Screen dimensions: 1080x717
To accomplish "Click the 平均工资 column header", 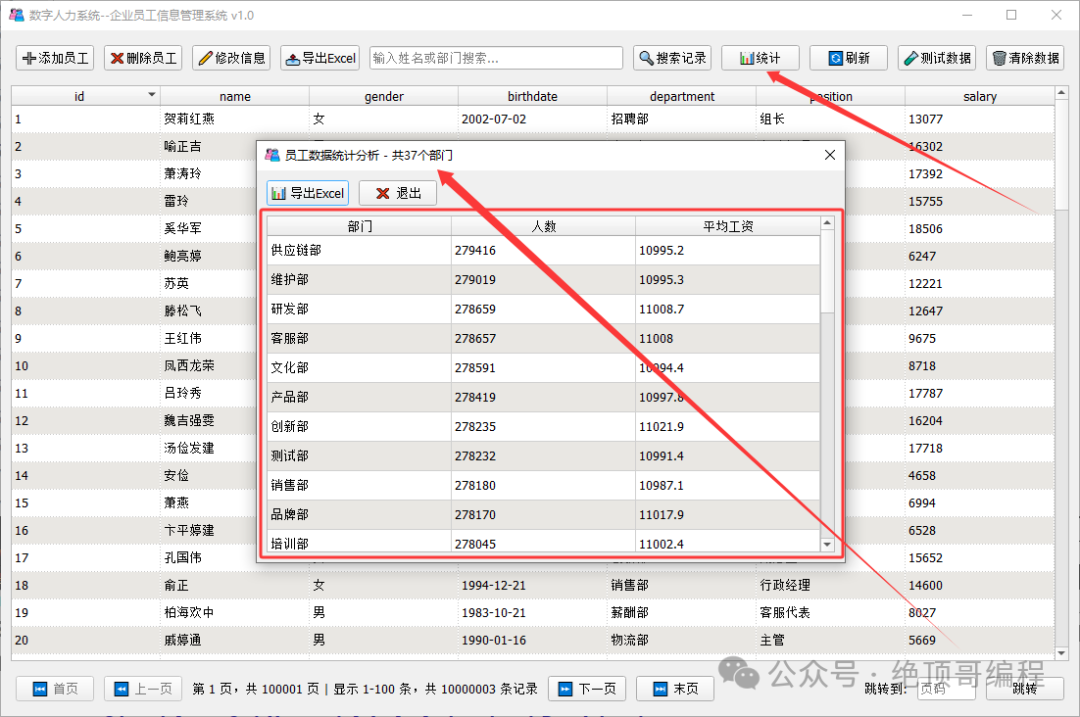I will (727, 226).
